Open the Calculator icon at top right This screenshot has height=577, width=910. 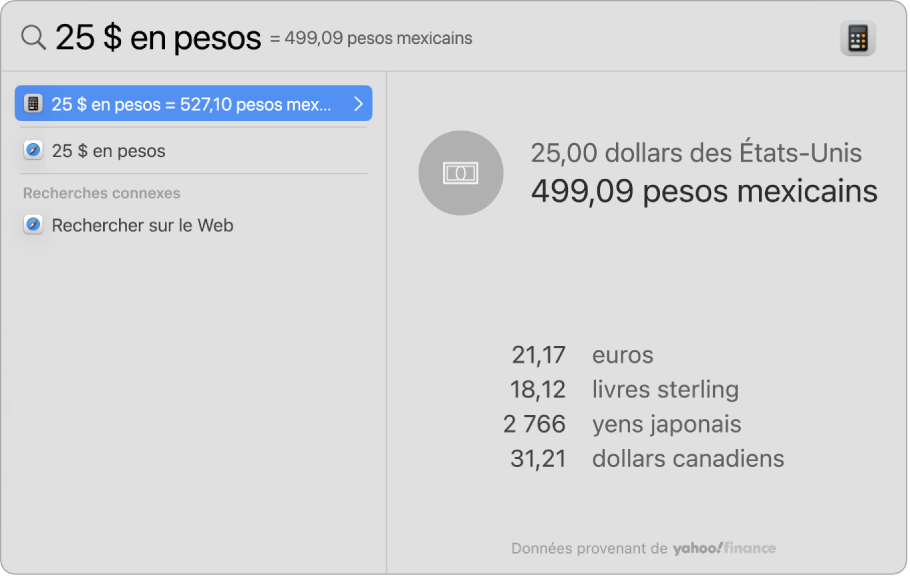858,36
